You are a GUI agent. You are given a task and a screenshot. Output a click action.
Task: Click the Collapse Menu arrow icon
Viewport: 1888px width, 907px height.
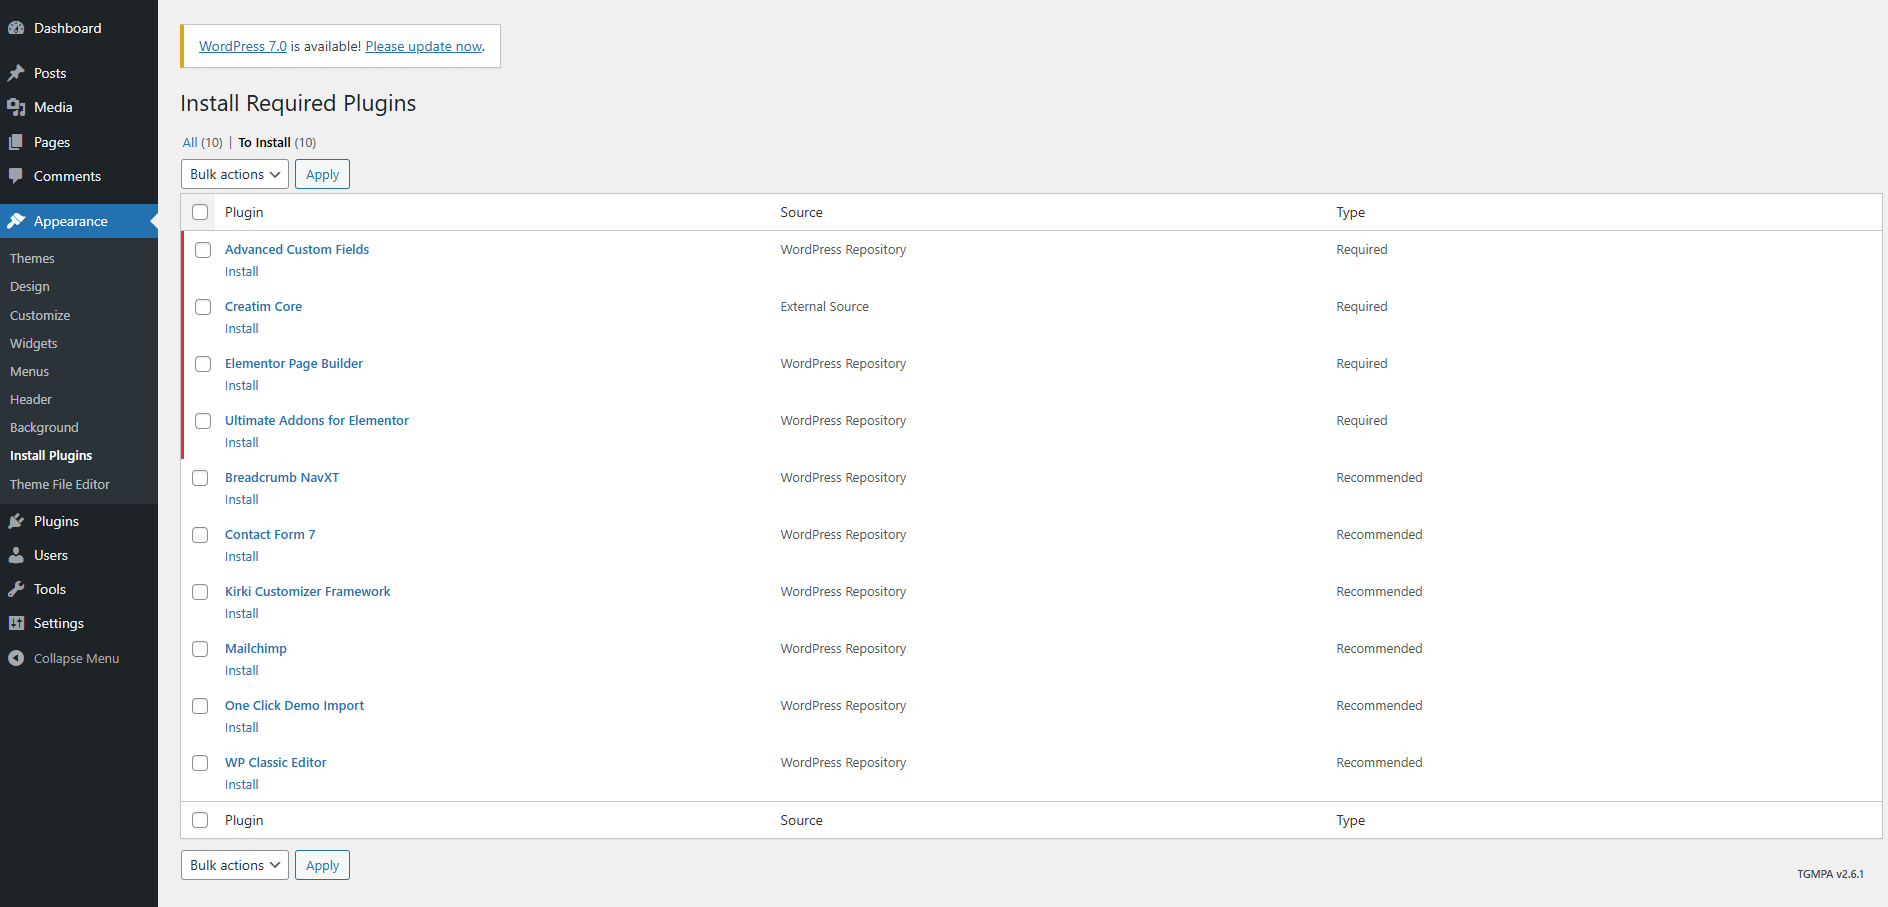[x=16, y=658]
